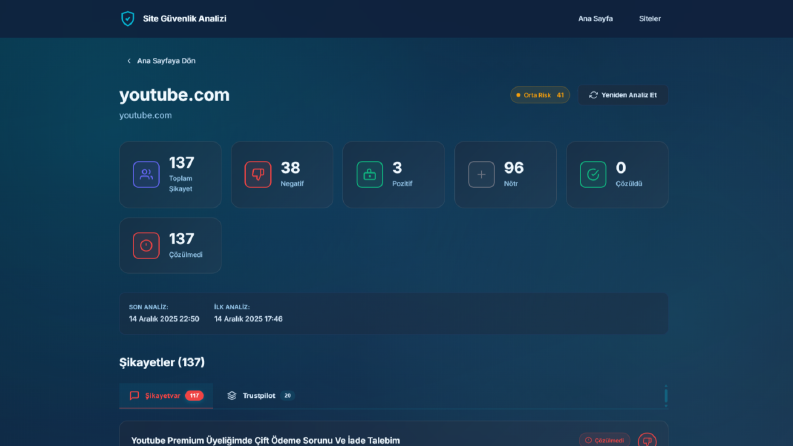This screenshot has width=793, height=446.
Task: Click the Negatif thumbs-down icon
Action: (258, 174)
